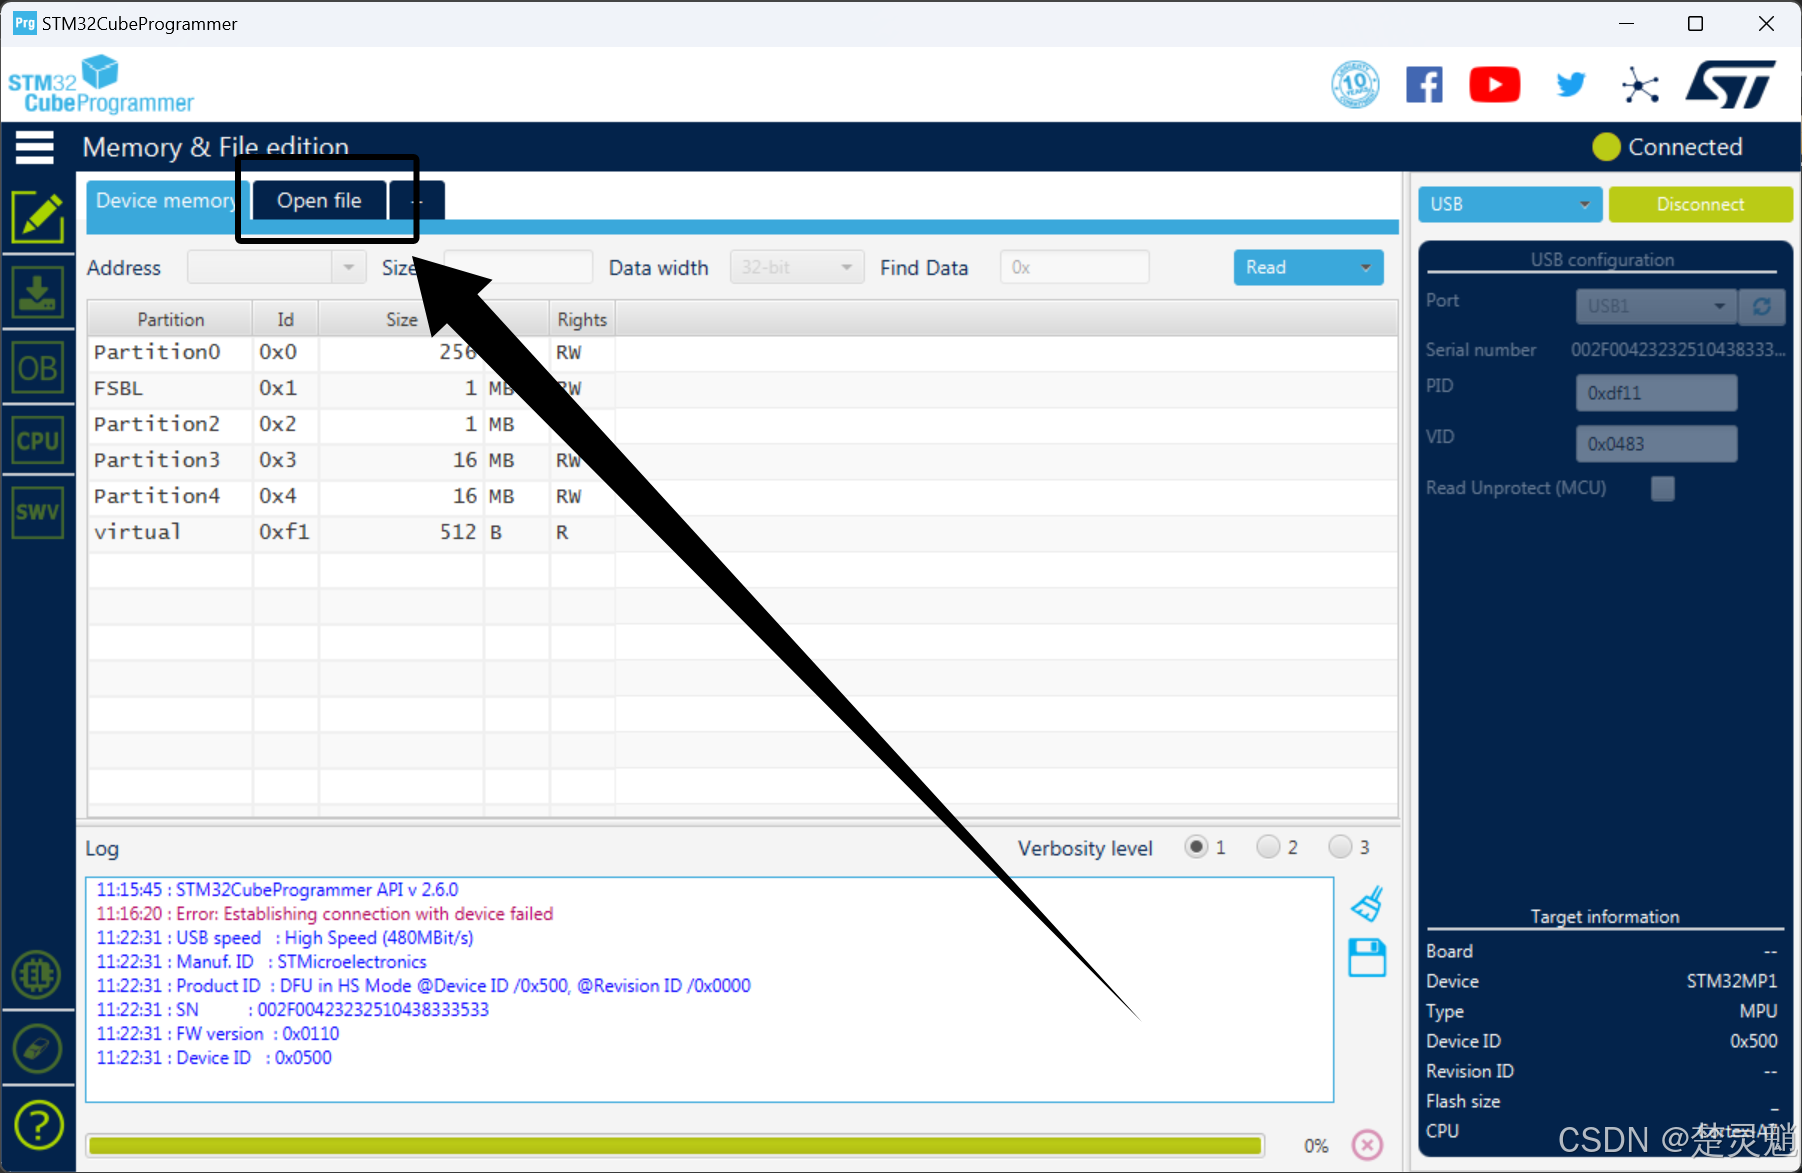Image resolution: width=1802 pixels, height=1173 pixels.
Task: Click the 0xf1 Id cell
Action: point(285,532)
